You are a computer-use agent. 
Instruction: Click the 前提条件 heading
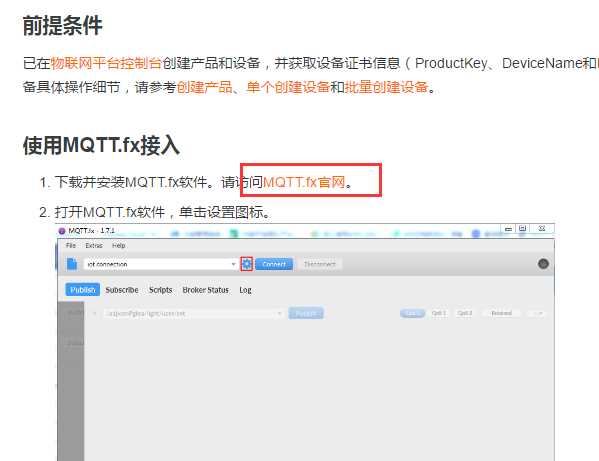click(63, 26)
